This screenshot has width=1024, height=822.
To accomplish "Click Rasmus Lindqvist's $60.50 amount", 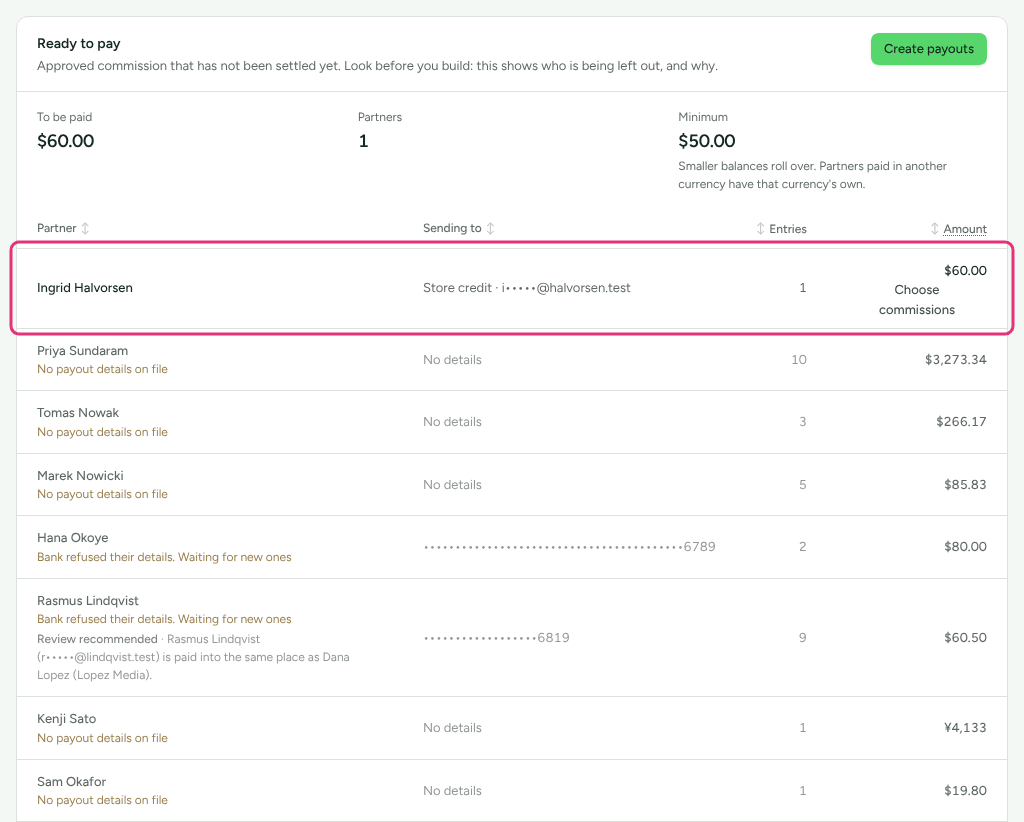I will pos(965,638).
